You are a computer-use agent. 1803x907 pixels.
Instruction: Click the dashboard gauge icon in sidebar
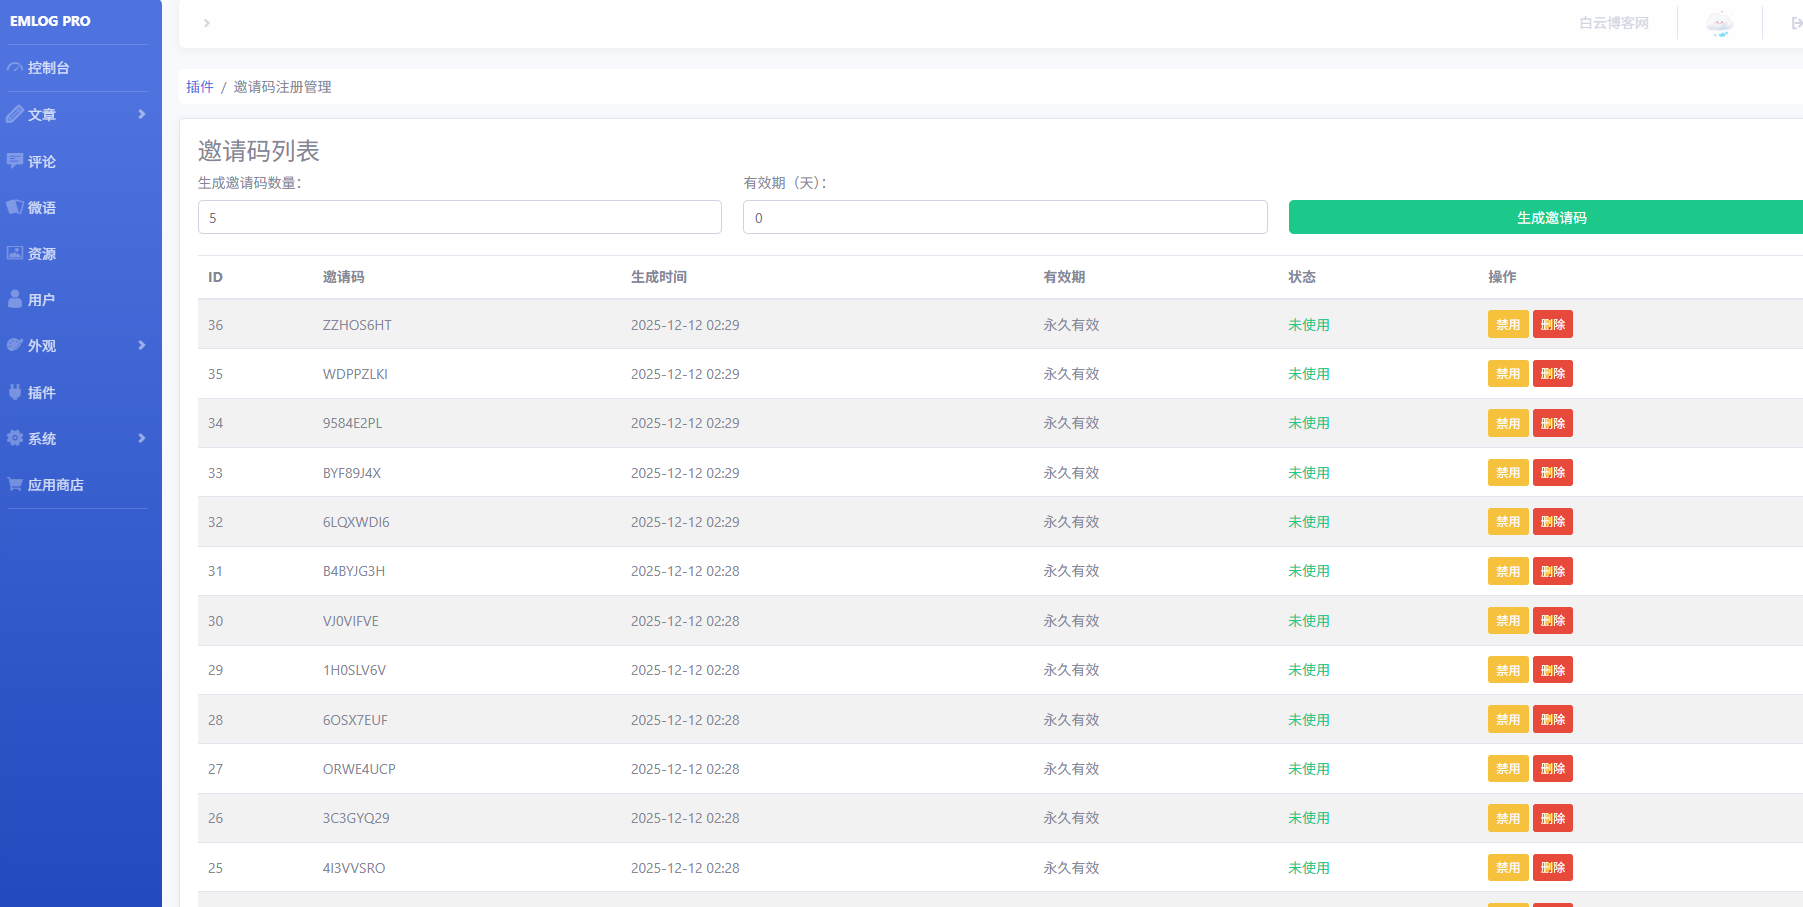pyautogui.click(x=15, y=68)
